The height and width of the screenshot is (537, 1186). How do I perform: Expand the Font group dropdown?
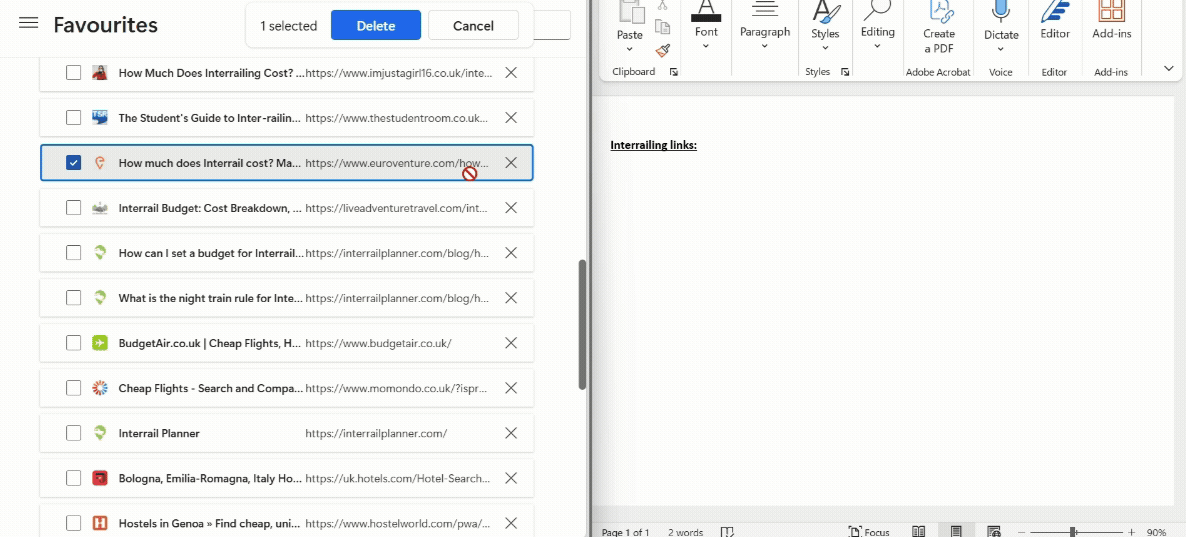click(706, 46)
